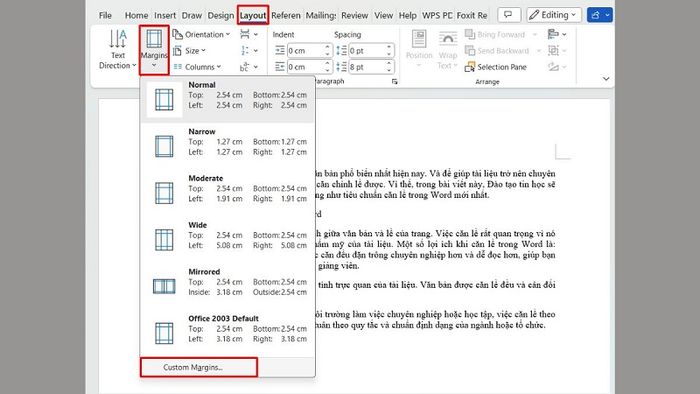Switch to the Foxit Reader tab
The image size is (700, 394).
[x=472, y=15]
